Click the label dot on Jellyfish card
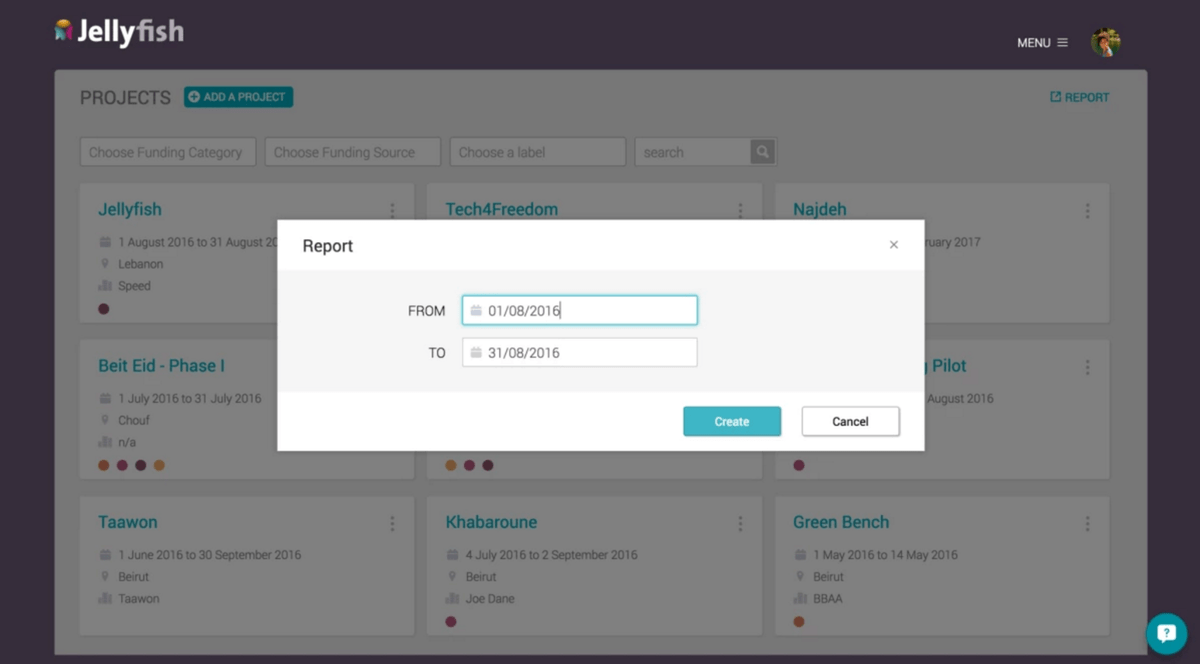 tap(104, 309)
